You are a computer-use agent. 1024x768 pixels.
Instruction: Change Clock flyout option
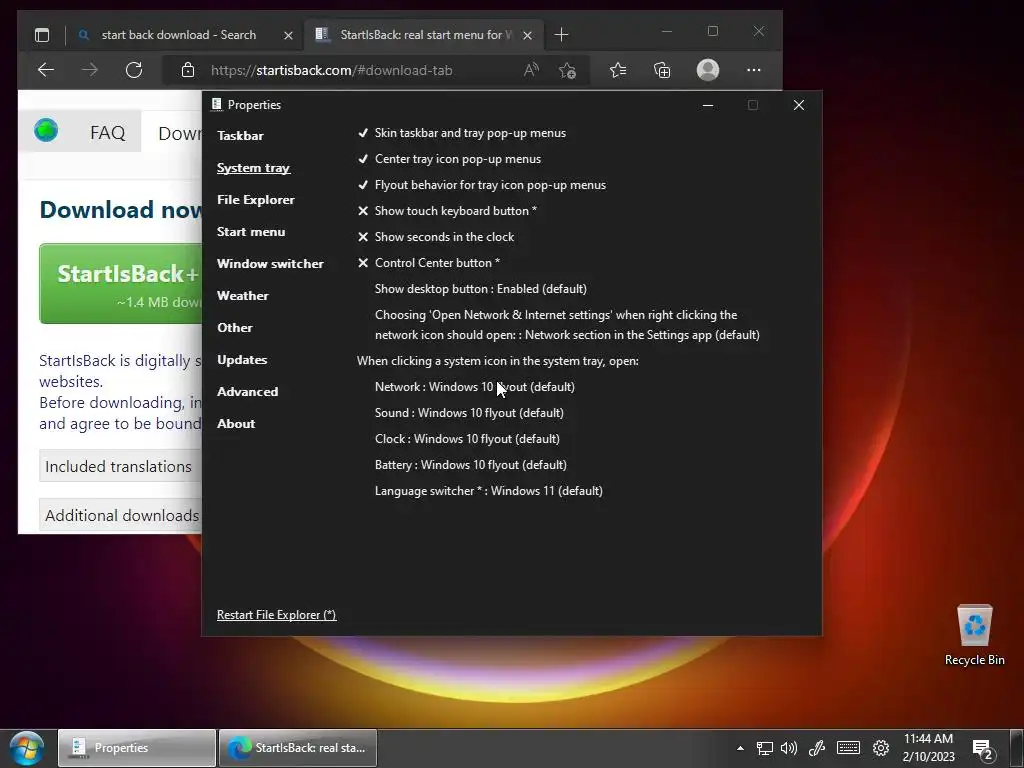(467, 439)
